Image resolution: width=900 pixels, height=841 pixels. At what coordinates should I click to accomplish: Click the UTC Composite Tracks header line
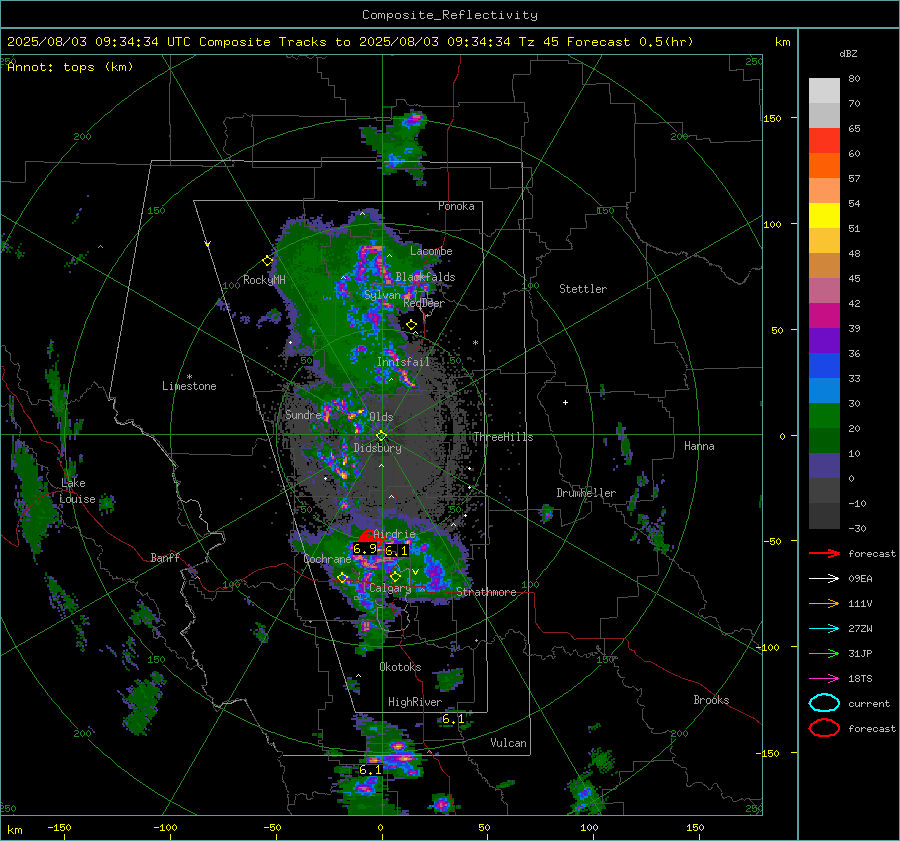[350, 42]
